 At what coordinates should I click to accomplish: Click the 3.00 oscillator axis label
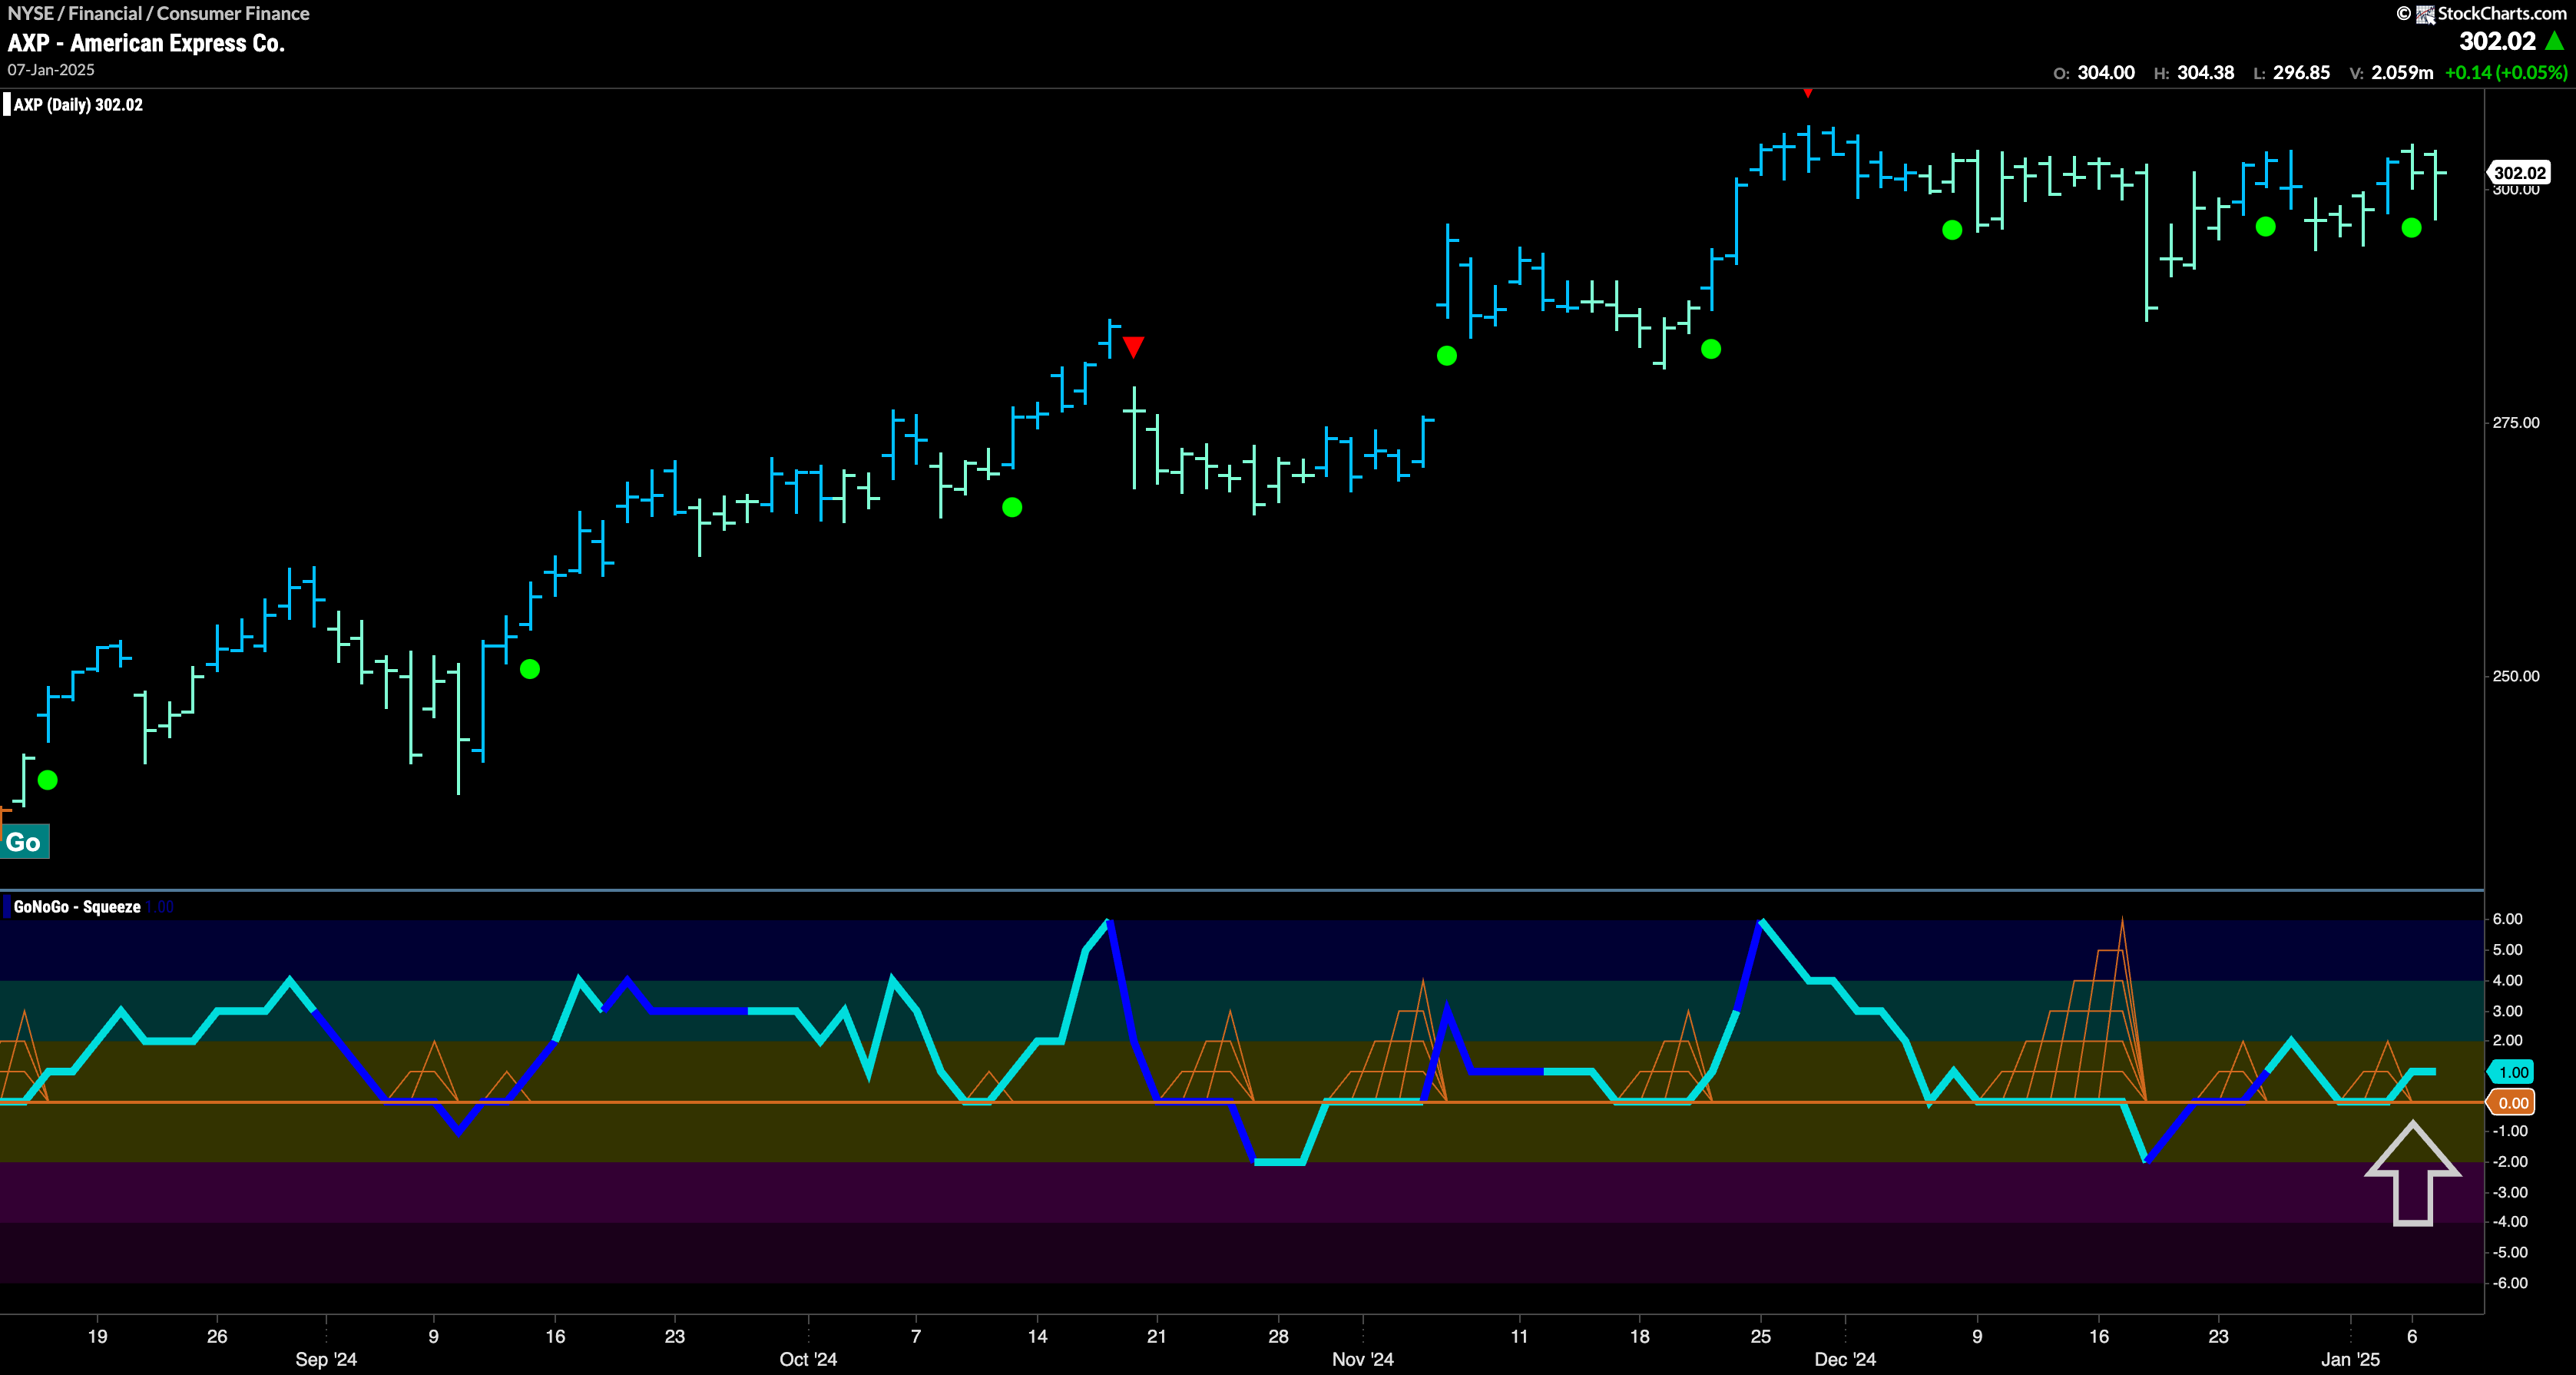2508,1011
